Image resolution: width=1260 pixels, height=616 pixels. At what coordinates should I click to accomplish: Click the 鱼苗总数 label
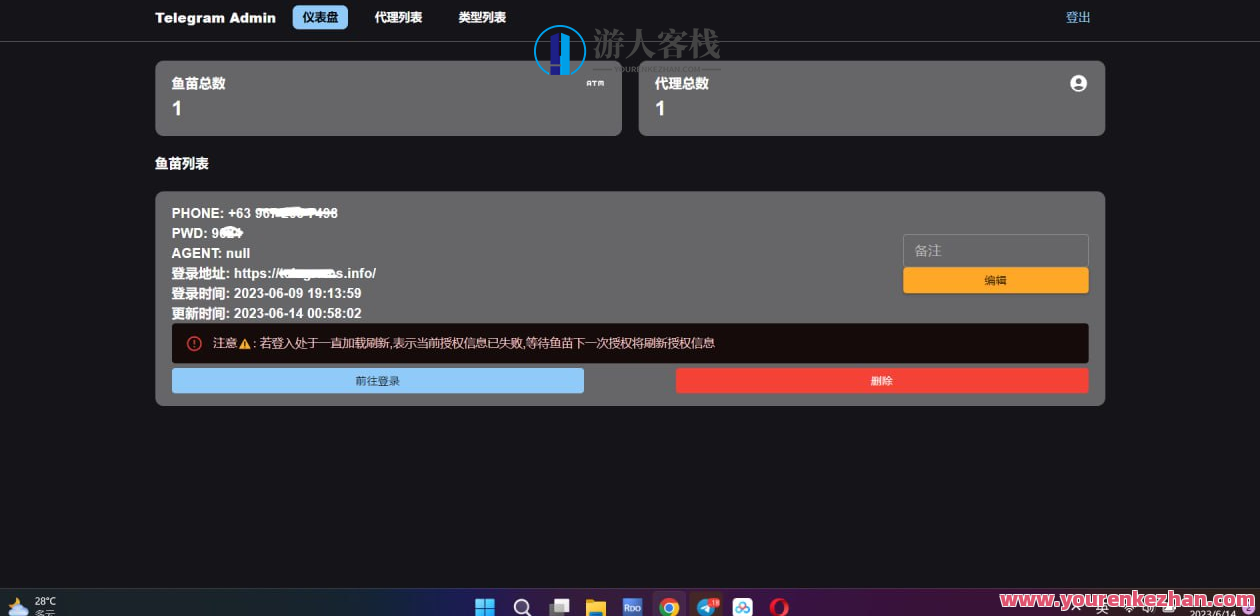click(198, 83)
